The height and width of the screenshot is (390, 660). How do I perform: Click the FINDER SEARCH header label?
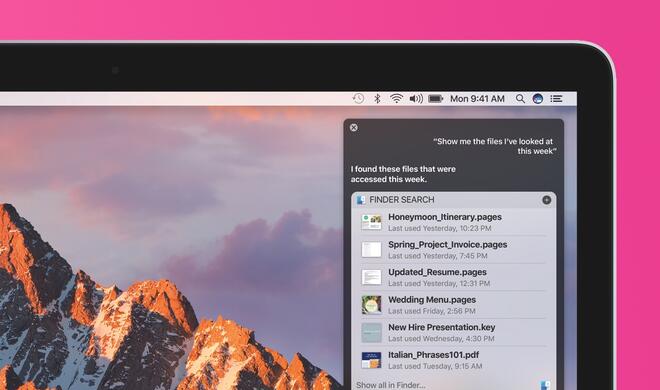pyautogui.click(x=402, y=200)
